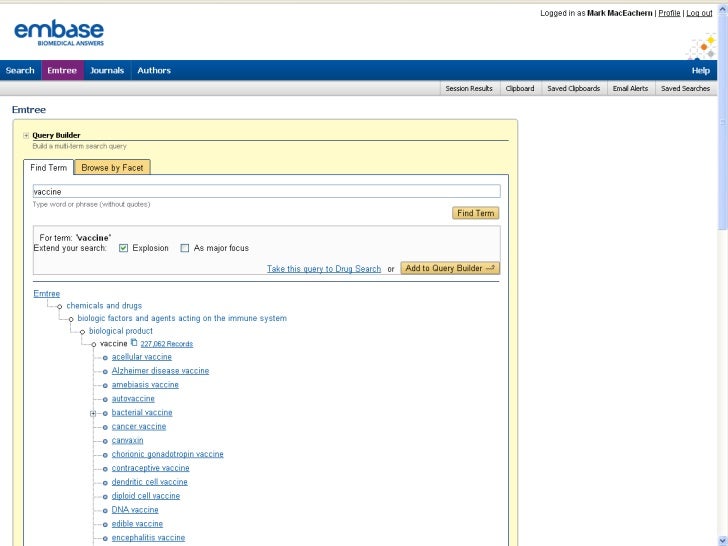728x546 pixels.
Task: Open bacterial vaccine term
Action: (142, 412)
